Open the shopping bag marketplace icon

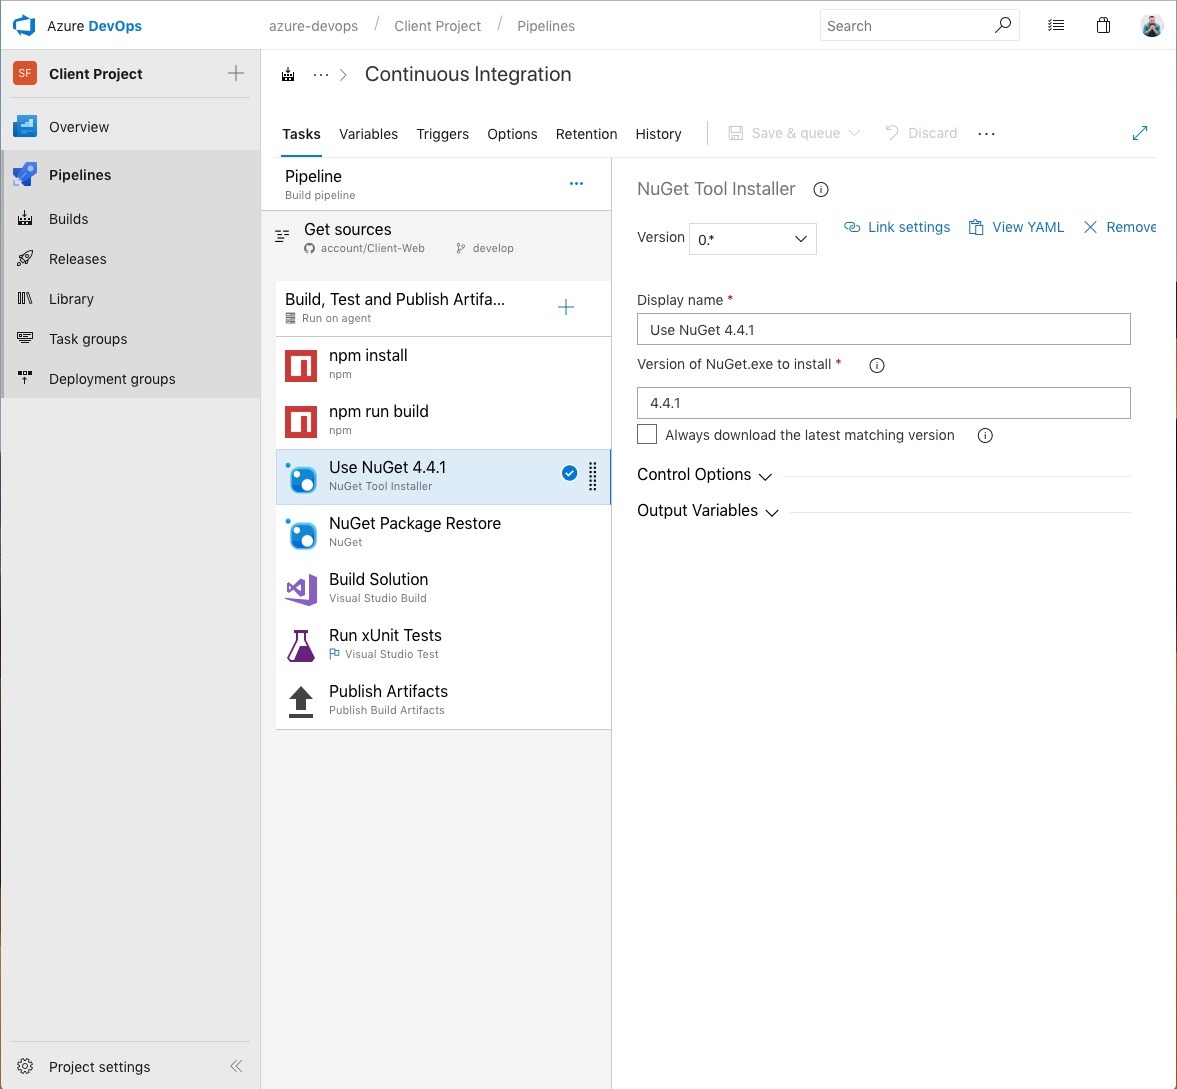[1103, 26]
